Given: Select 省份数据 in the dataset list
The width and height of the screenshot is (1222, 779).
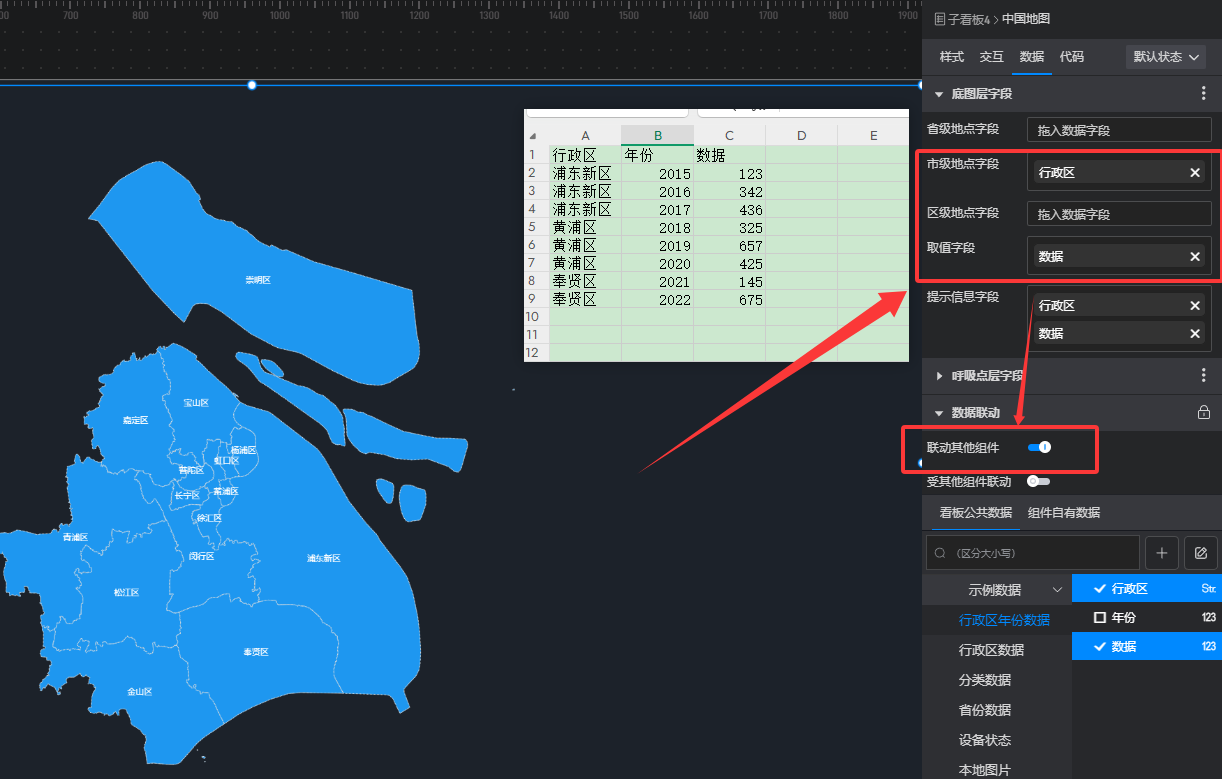Looking at the screenshot, I should (x=984, y=710).
